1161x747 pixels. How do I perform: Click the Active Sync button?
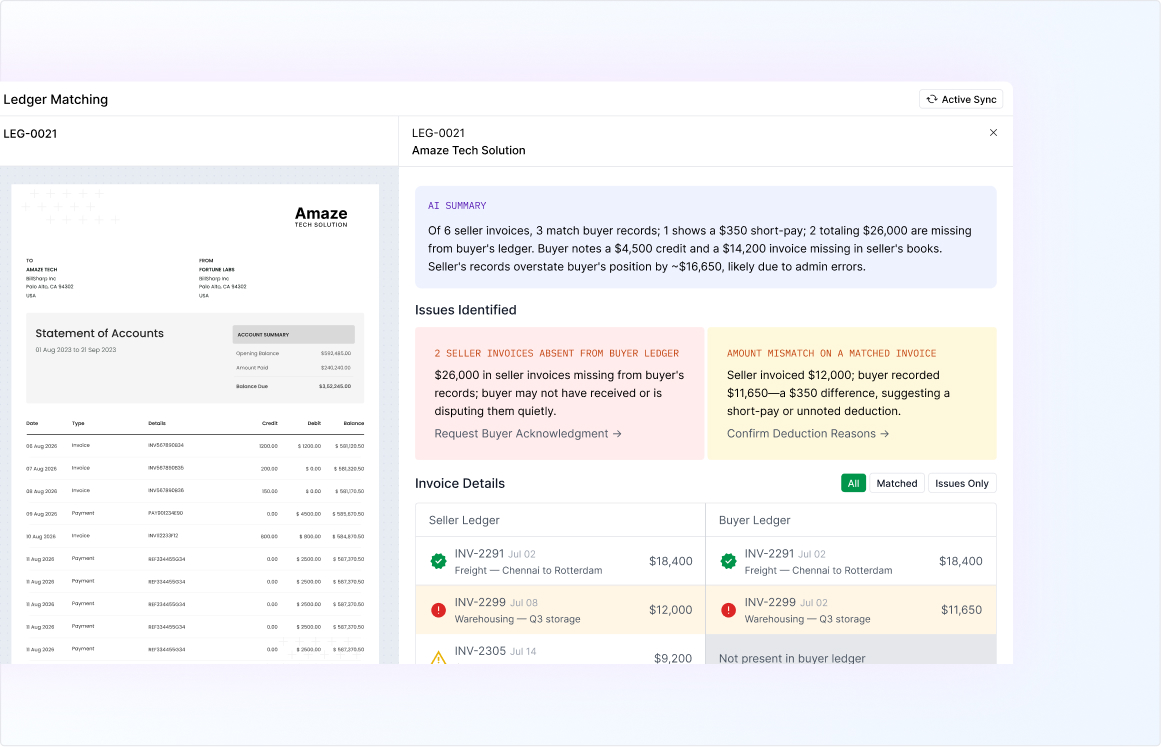pos(961,99)
